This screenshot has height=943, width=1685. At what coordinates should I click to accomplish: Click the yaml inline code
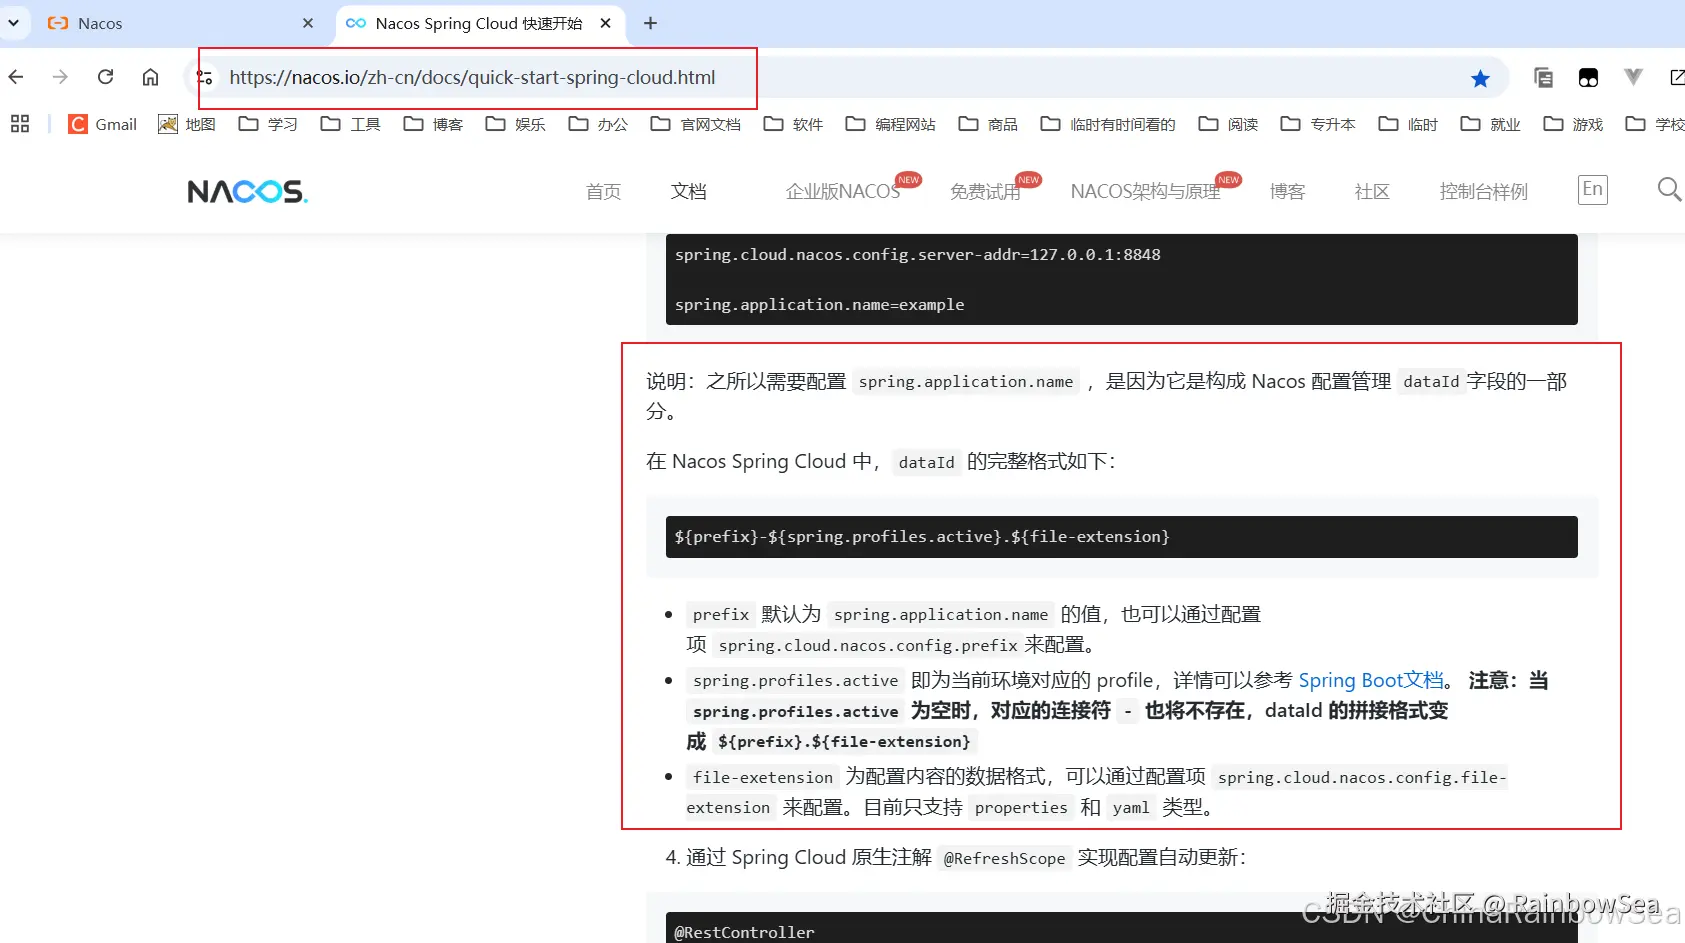(x=1131, y=807)
